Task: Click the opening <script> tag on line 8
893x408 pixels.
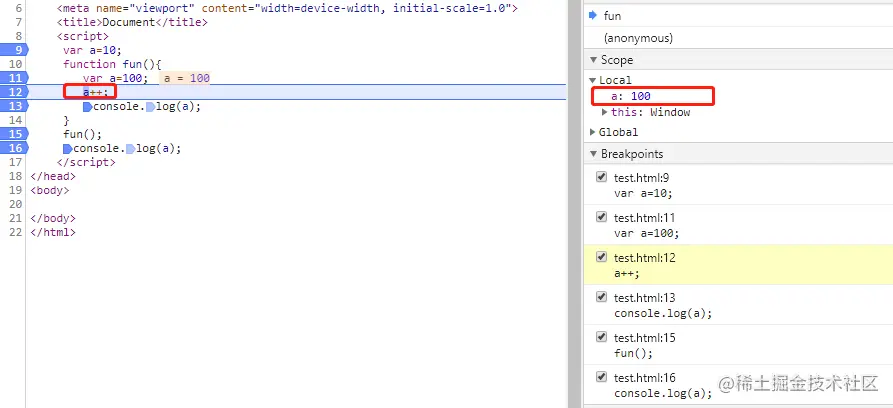Action: [x=83, y=36]
